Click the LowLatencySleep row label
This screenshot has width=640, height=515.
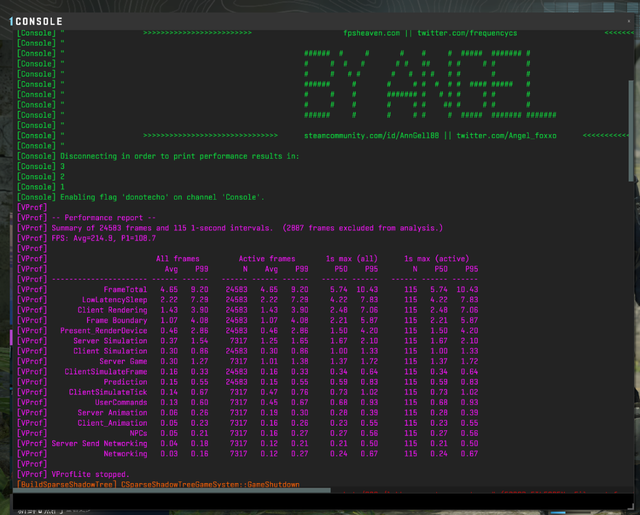click(x=114, y=300)
